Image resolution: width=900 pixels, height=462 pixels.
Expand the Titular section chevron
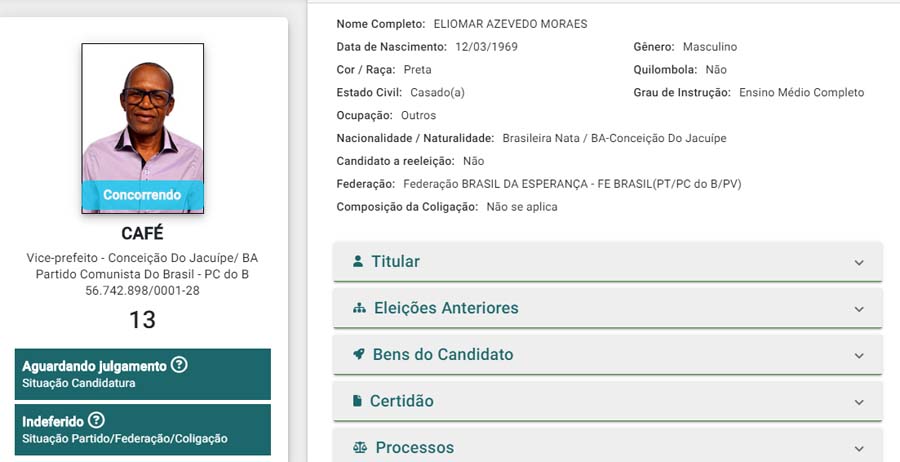(859, 262)
